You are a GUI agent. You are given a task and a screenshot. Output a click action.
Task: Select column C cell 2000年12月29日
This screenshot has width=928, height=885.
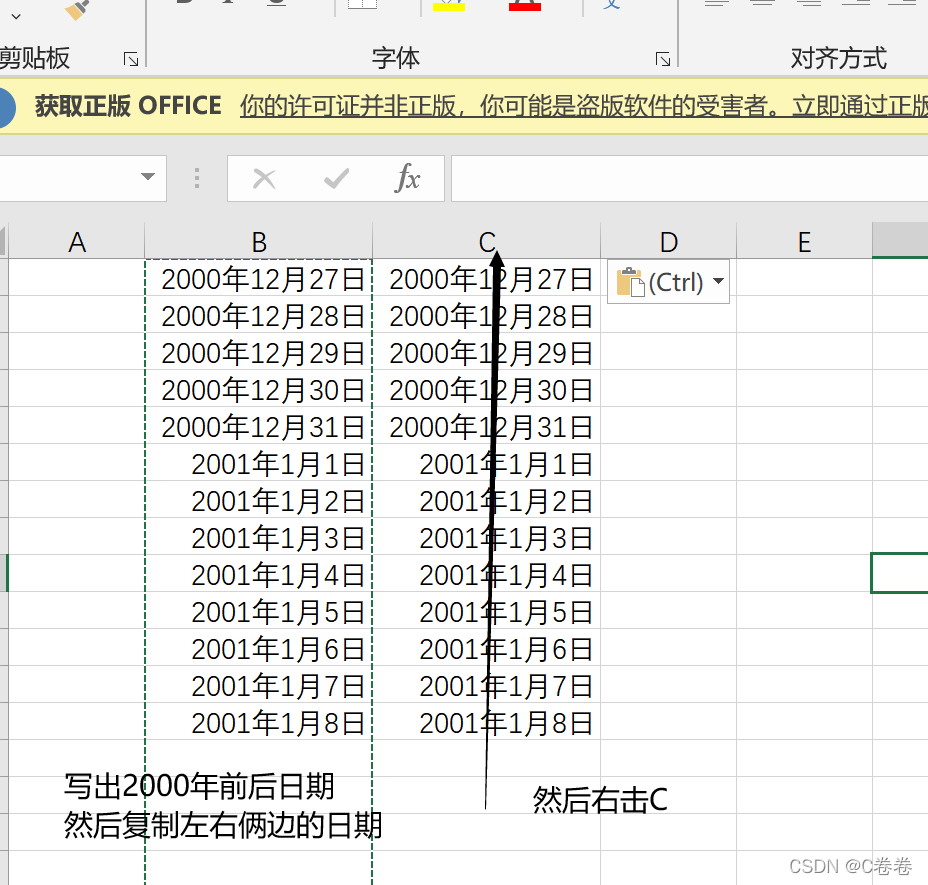tap(486, 352)
